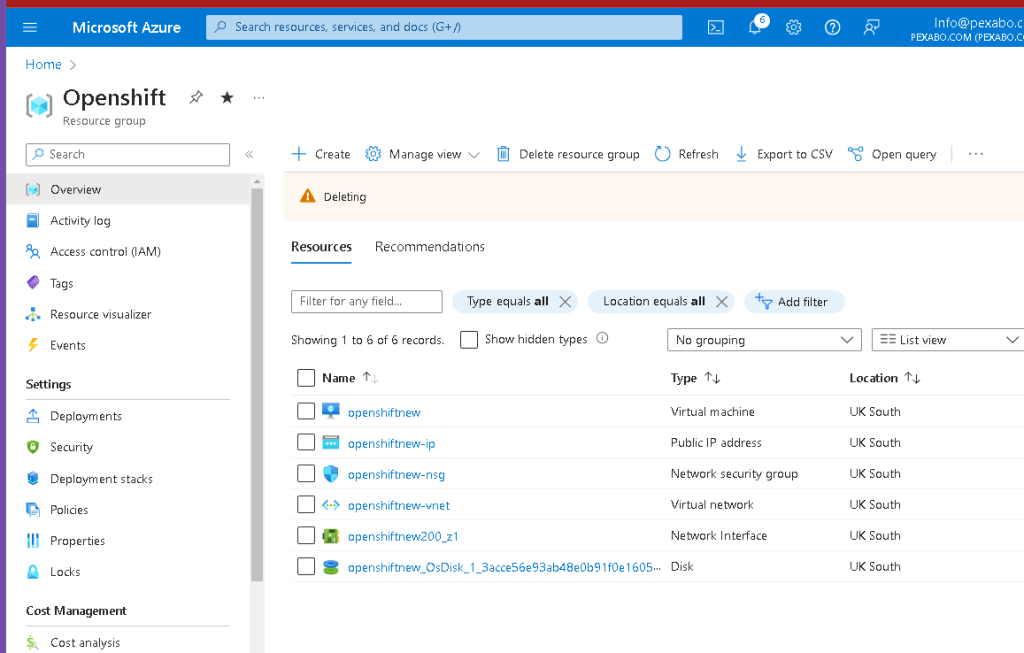The width and height of the screenshot is (1024, 653).
Task: Remove the Type equals all filter
Action: click(566, 302)
